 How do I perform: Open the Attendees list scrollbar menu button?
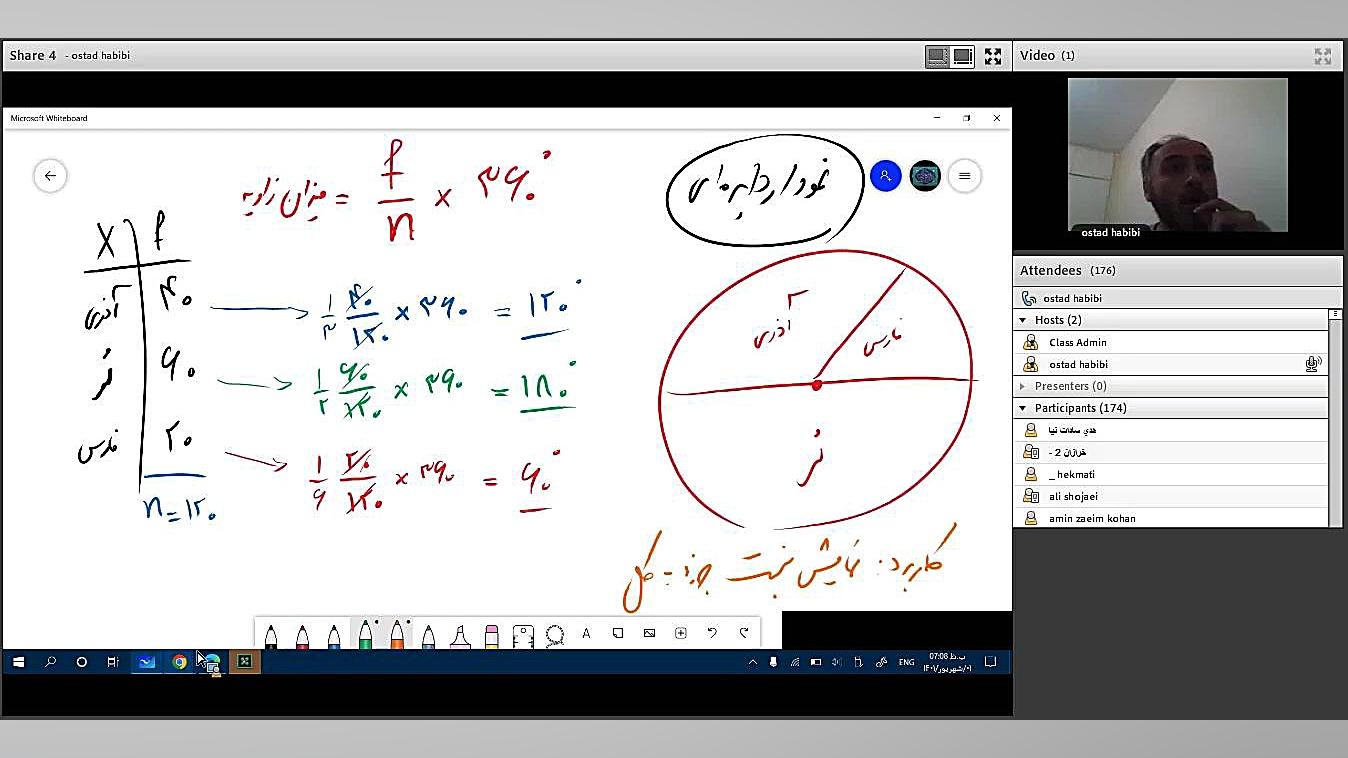(x=1334, y=314)
